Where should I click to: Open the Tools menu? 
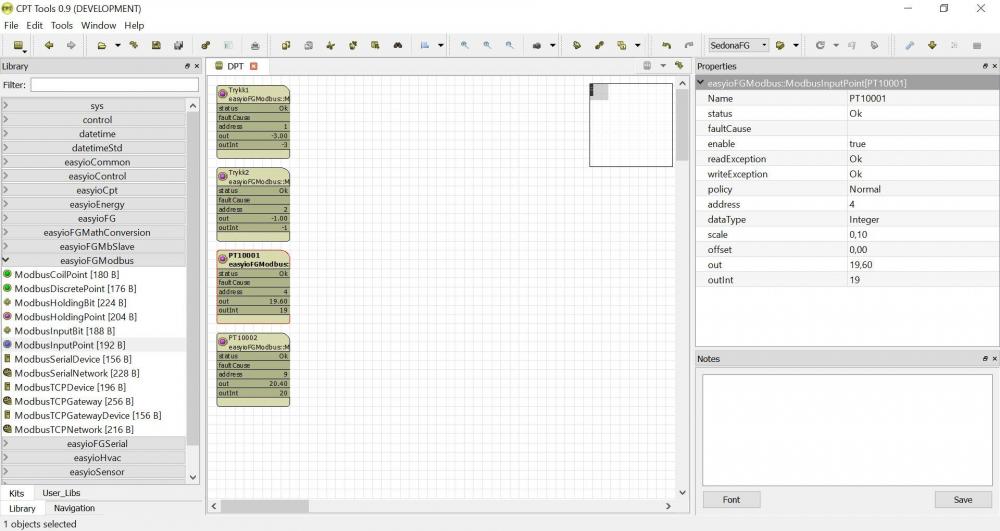pos(62,25)
